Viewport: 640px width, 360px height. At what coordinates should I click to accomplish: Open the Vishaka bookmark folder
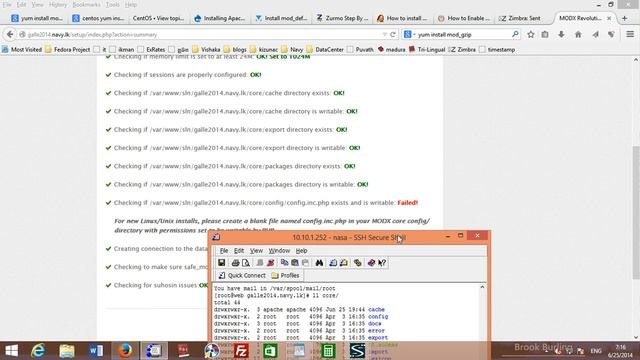206,49
